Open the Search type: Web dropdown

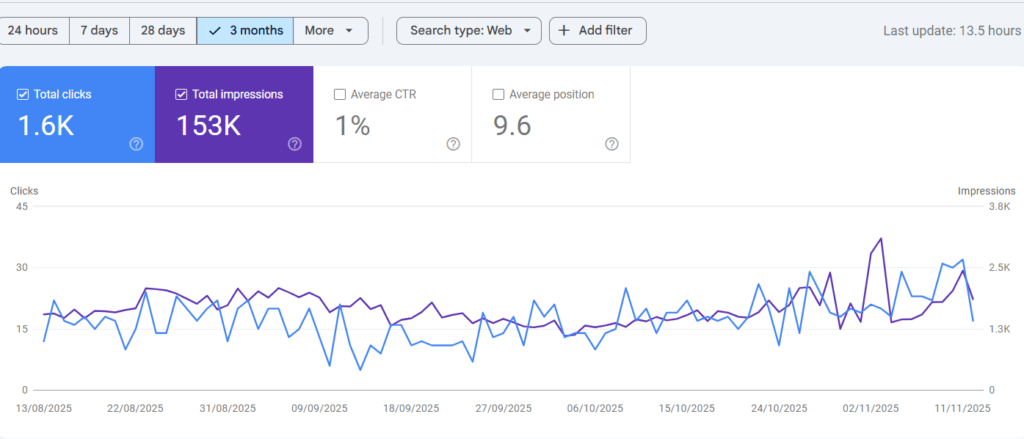pyautogui.click(x=469, y=31)
